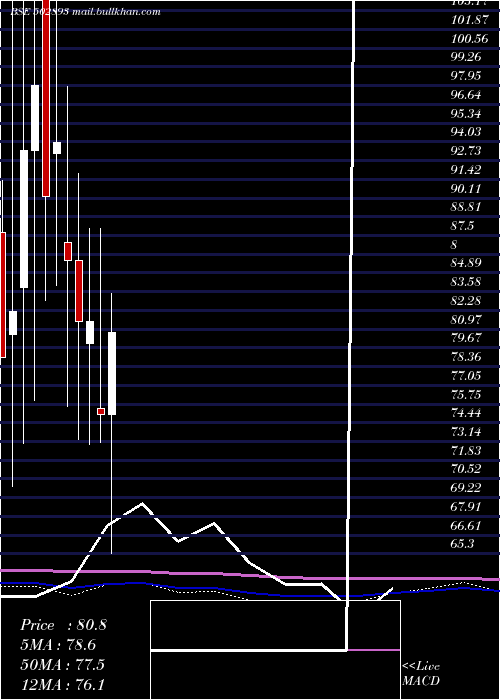Click the 92.73 price axis label
This screenshot has height=700, width=500.
(467, 151)
